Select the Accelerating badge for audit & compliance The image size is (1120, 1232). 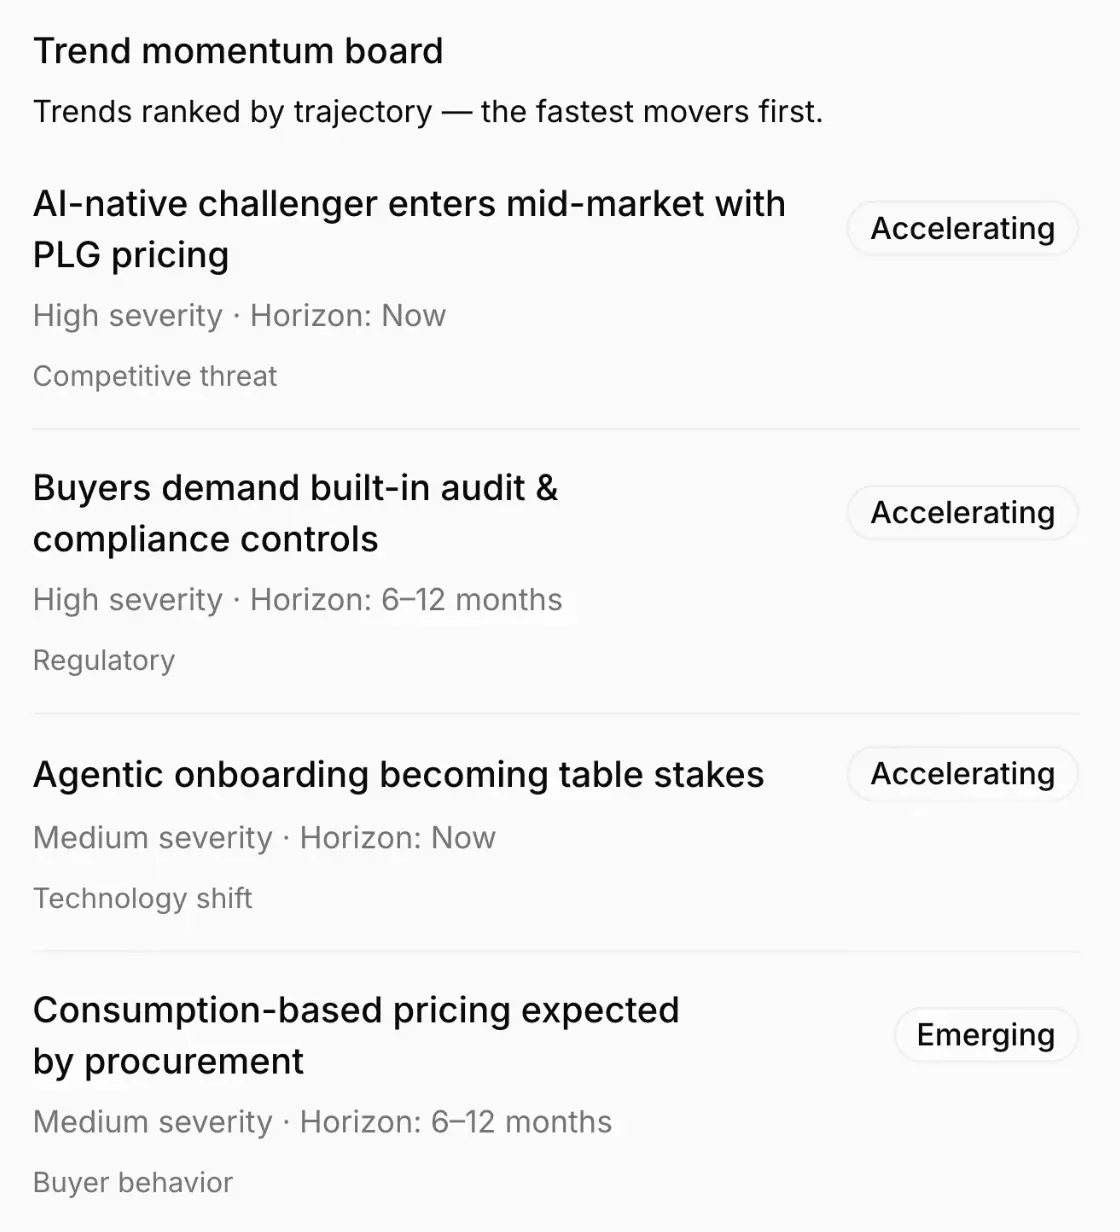[962, 513]
